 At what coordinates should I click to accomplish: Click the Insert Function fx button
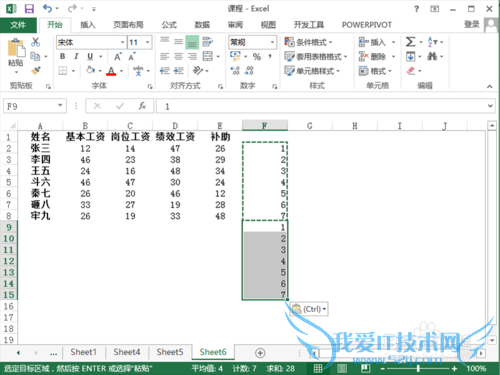coord(142,106)
